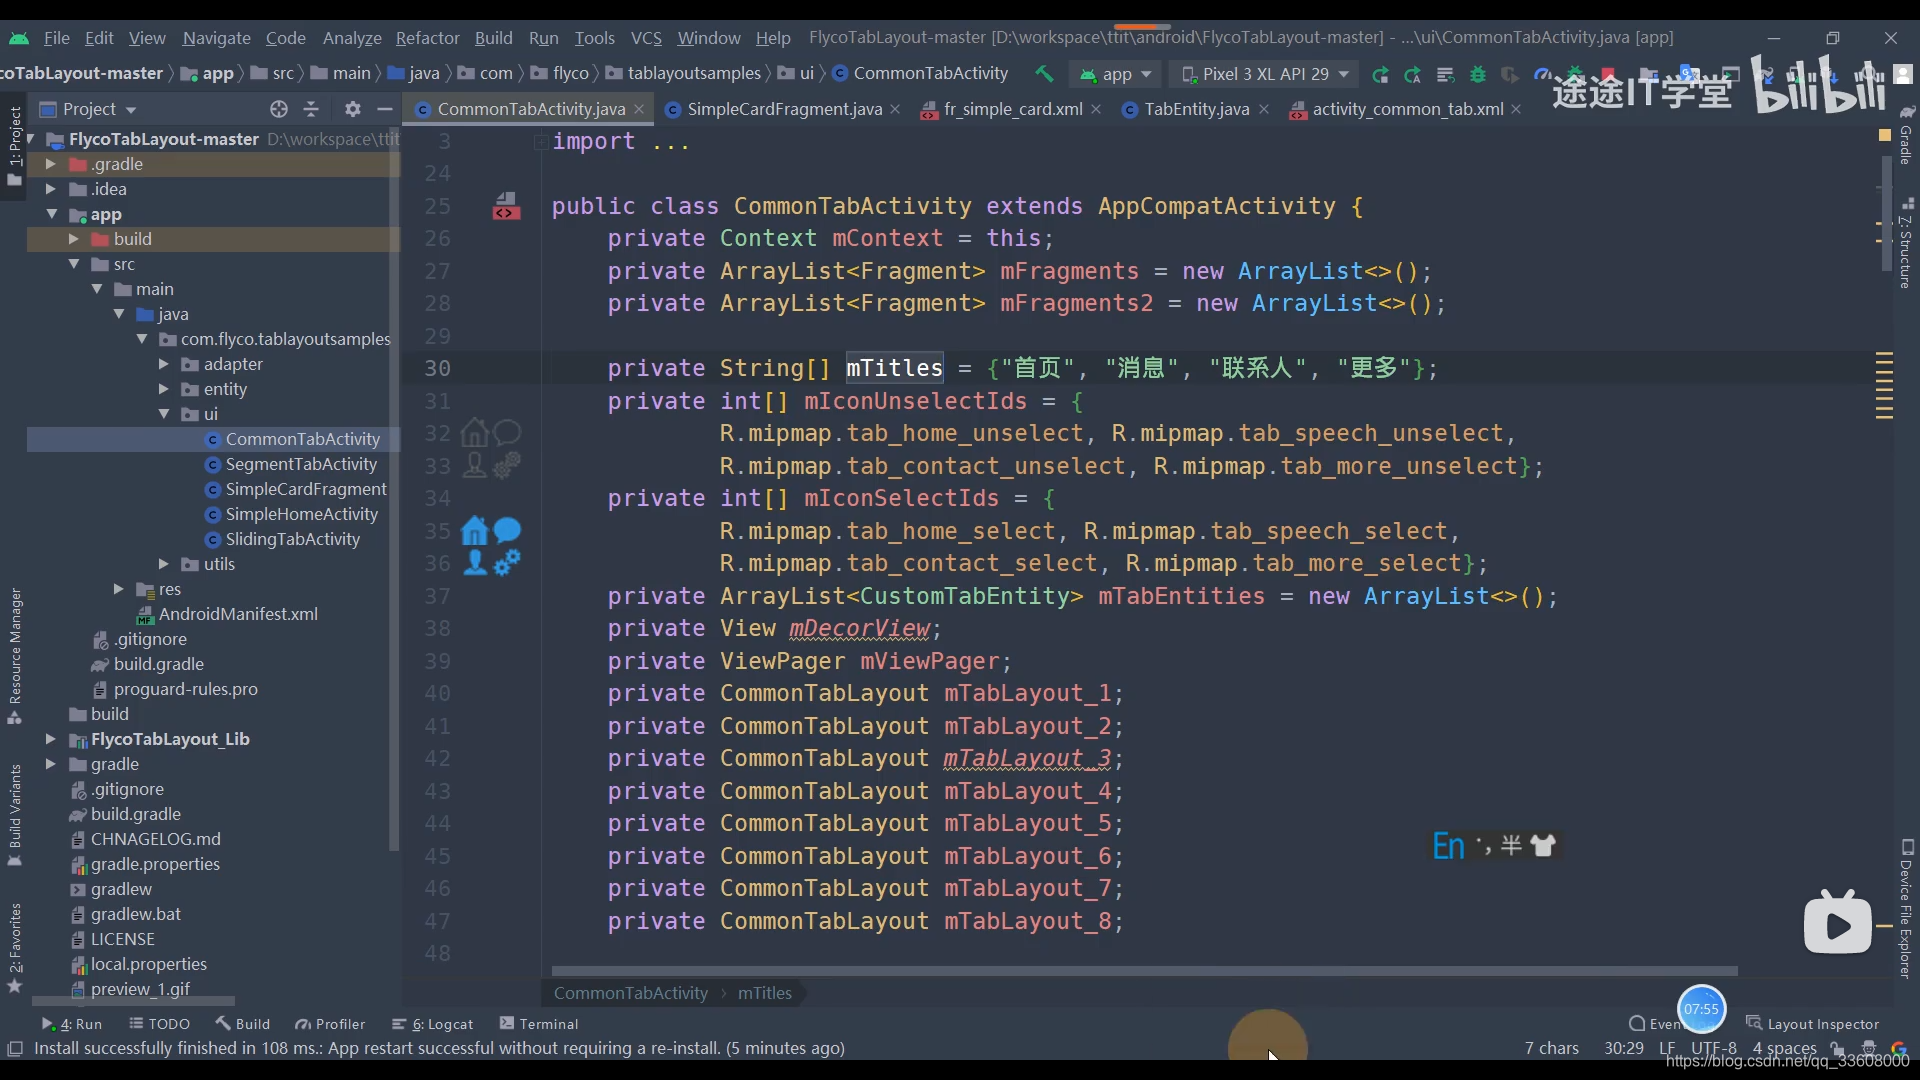This screenshot has width=1920, height=1080.
Task: Click mTitles in bottom breadcrumb
Action: click(764, 993)
